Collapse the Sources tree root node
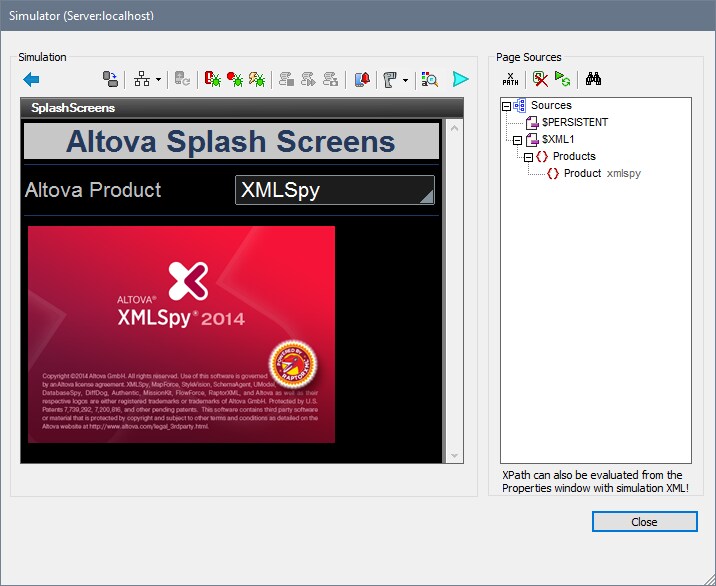716x586 pixels. [507, 106]
